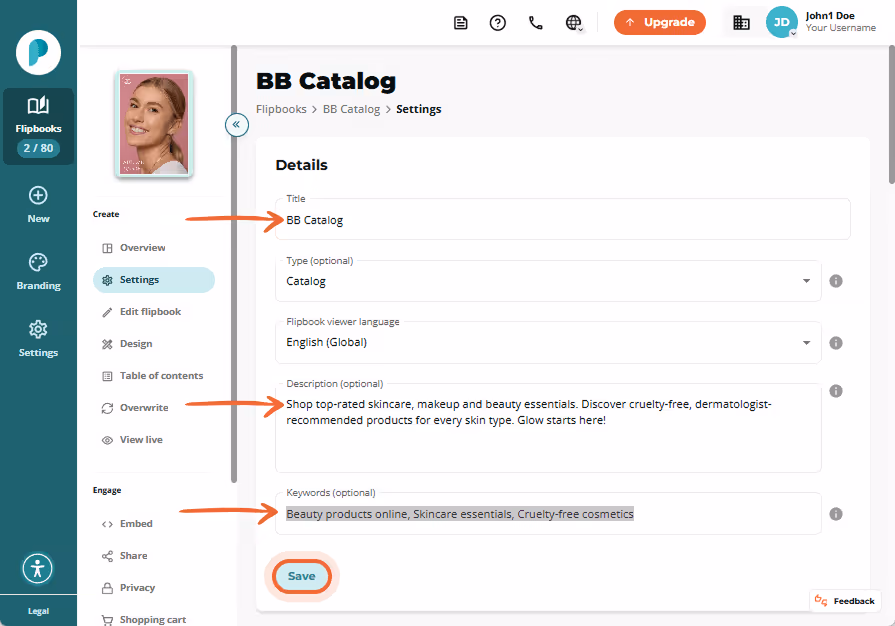The height and width of the screenshot is (626, 895).
Task: Click the main page vertical scrollbar
Action: (x=892, y=114)
